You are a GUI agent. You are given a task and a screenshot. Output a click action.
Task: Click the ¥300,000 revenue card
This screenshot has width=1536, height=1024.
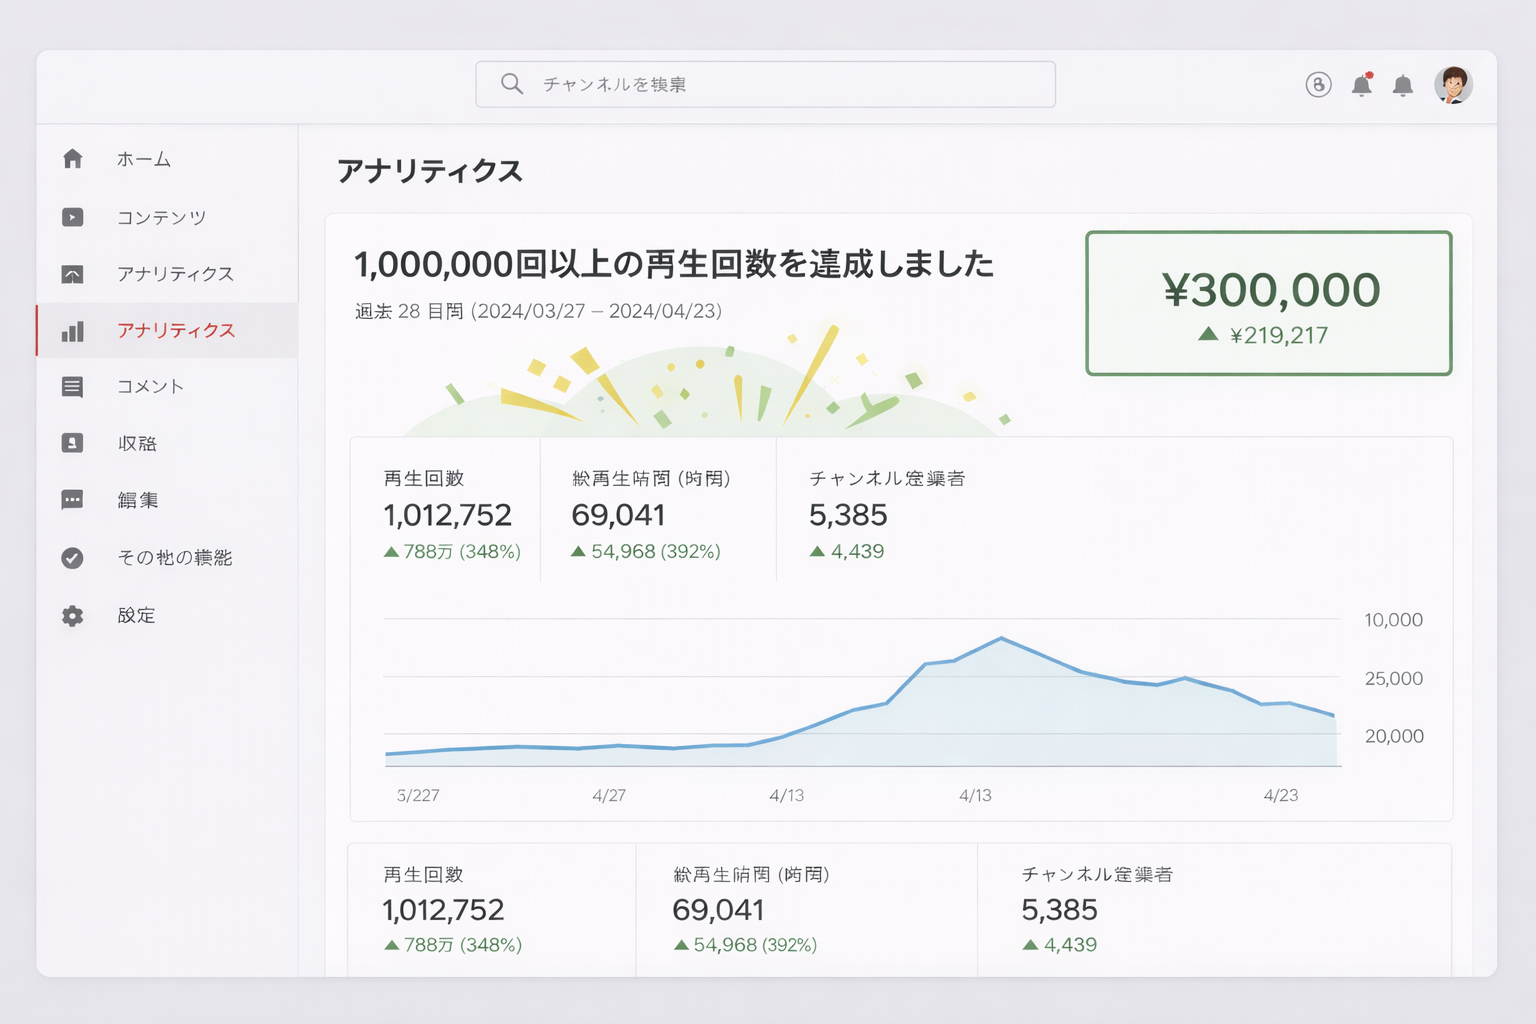click(x=1268, y=304)
